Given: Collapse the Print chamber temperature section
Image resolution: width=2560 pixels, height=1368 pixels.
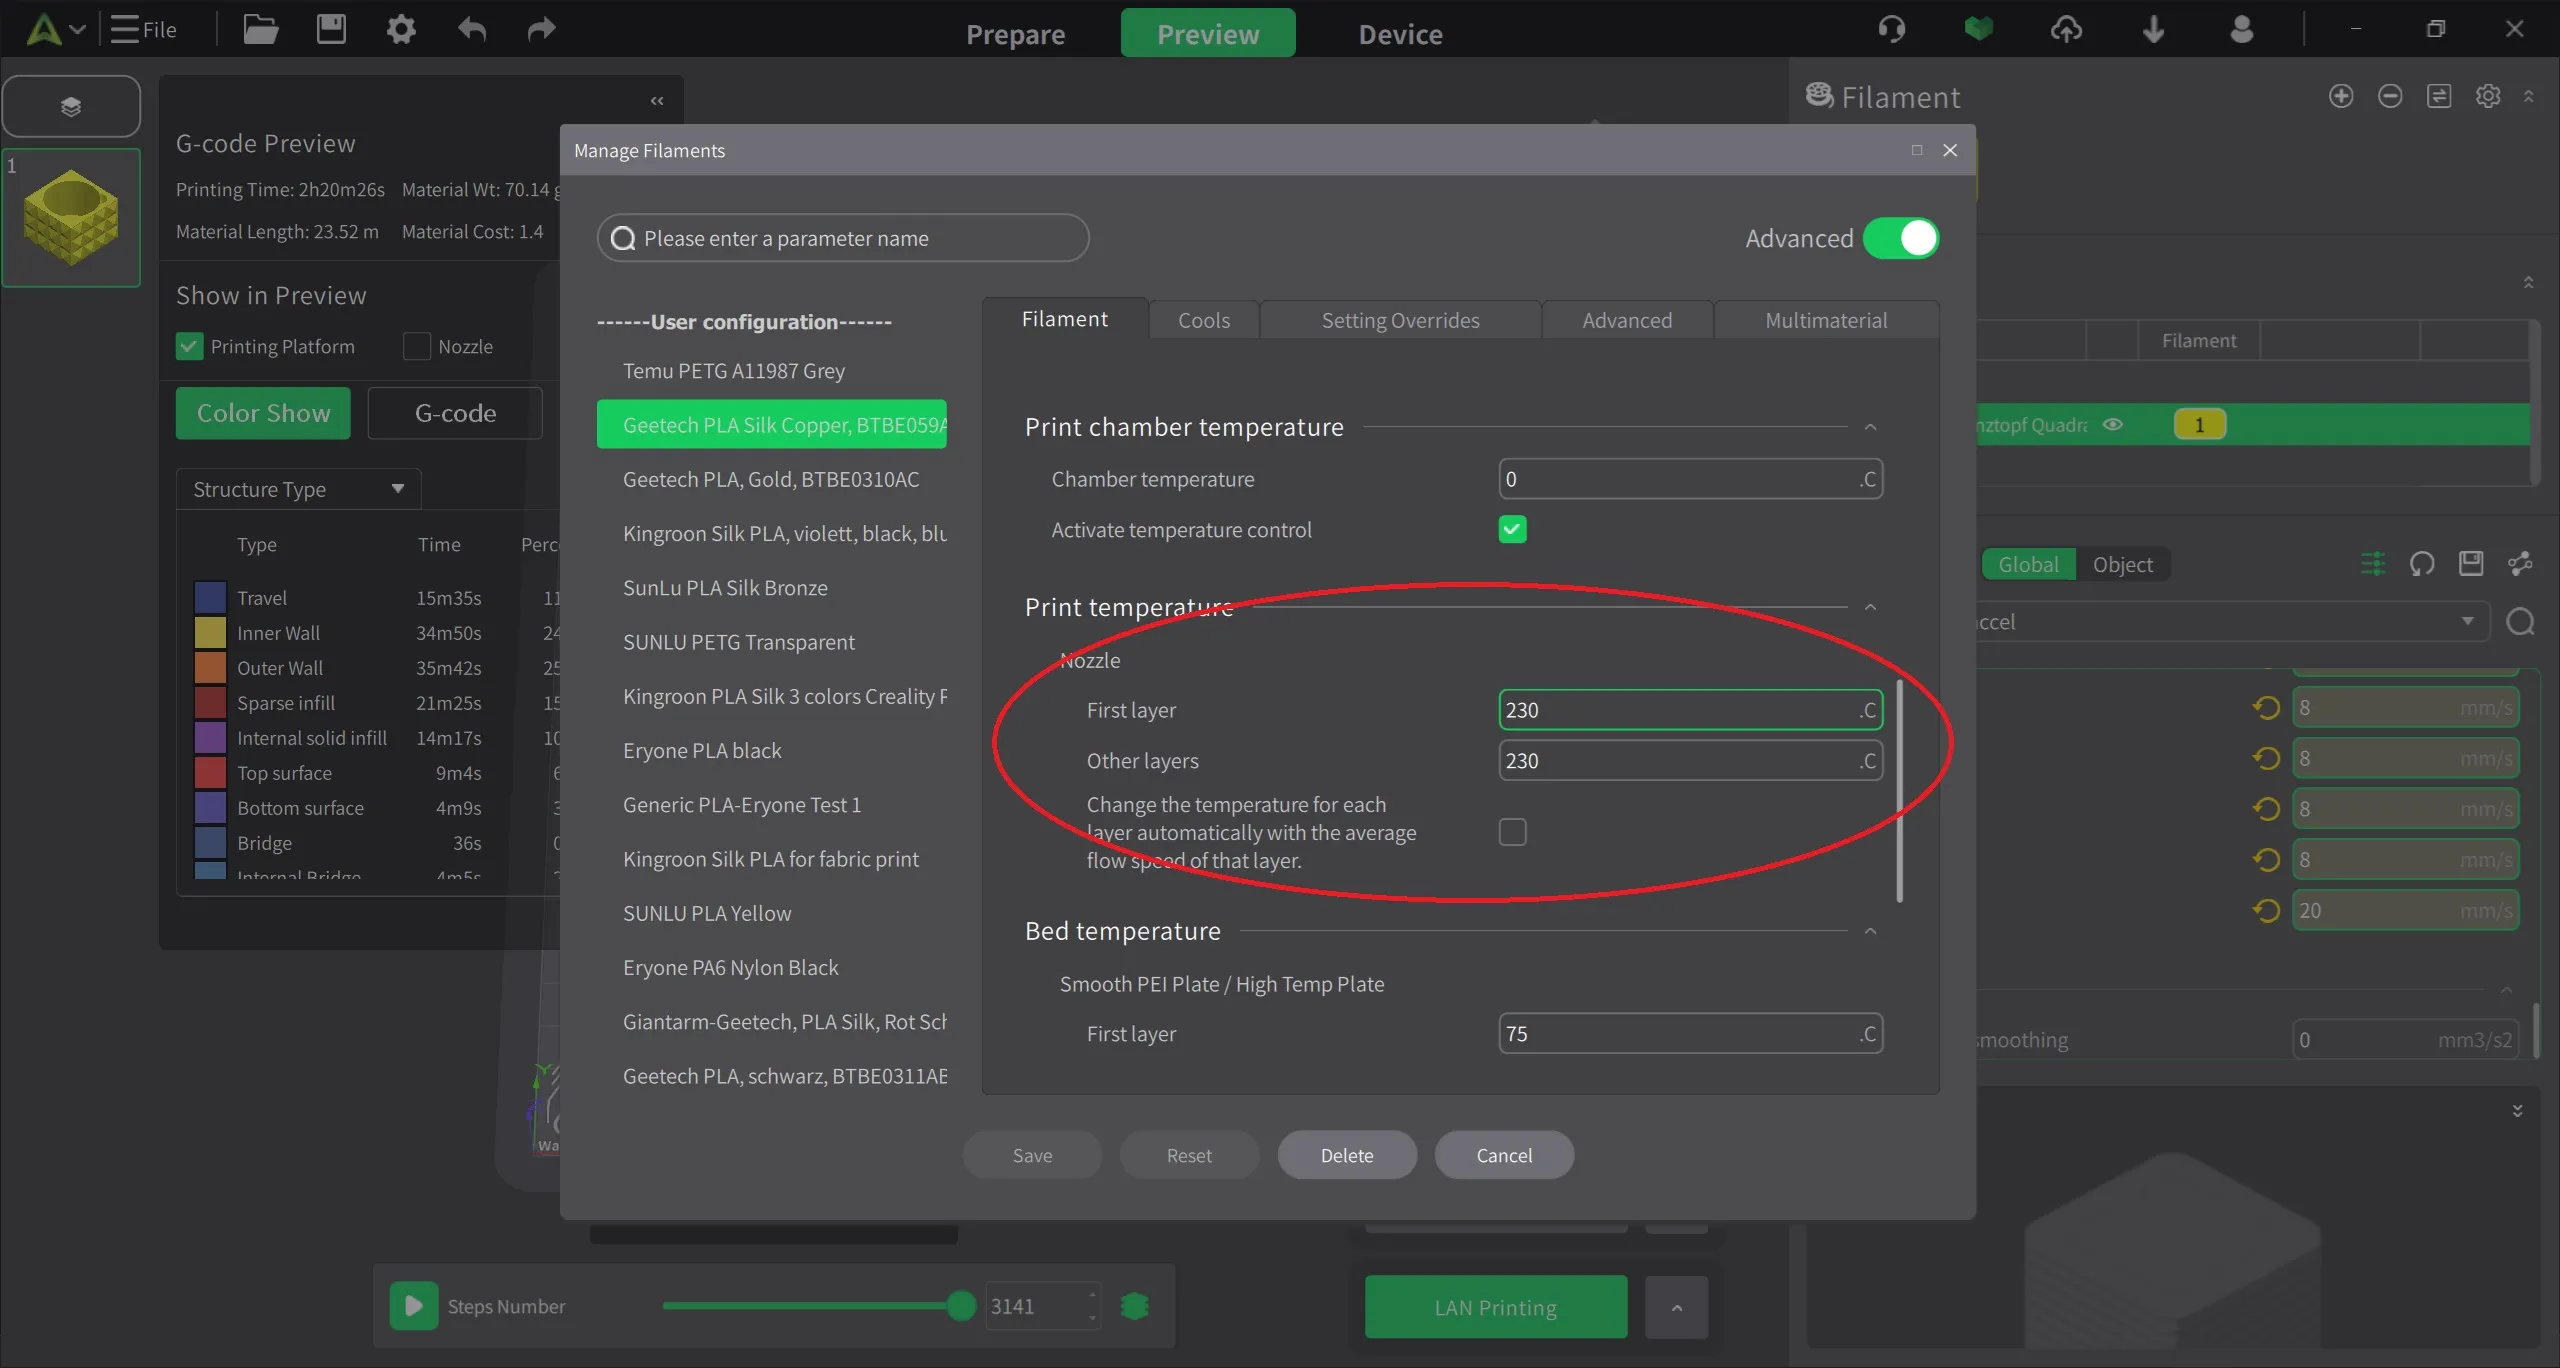Looking at the screenshot, I should (x=1870, y=428).
